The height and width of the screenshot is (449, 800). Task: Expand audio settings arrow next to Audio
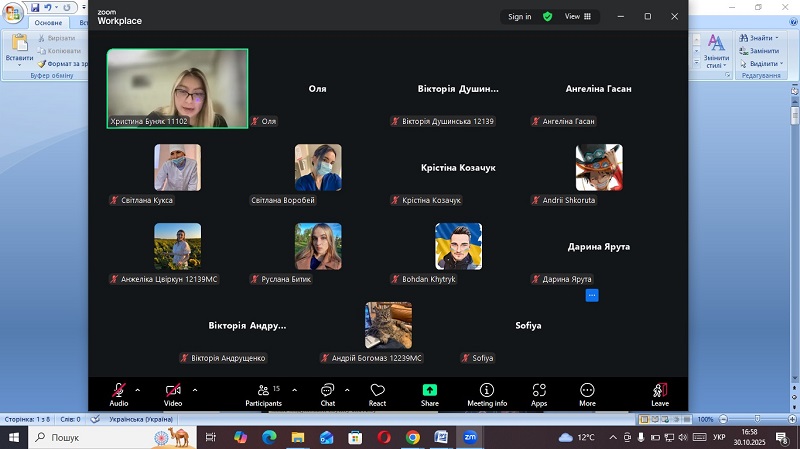(x=137, y=389)
